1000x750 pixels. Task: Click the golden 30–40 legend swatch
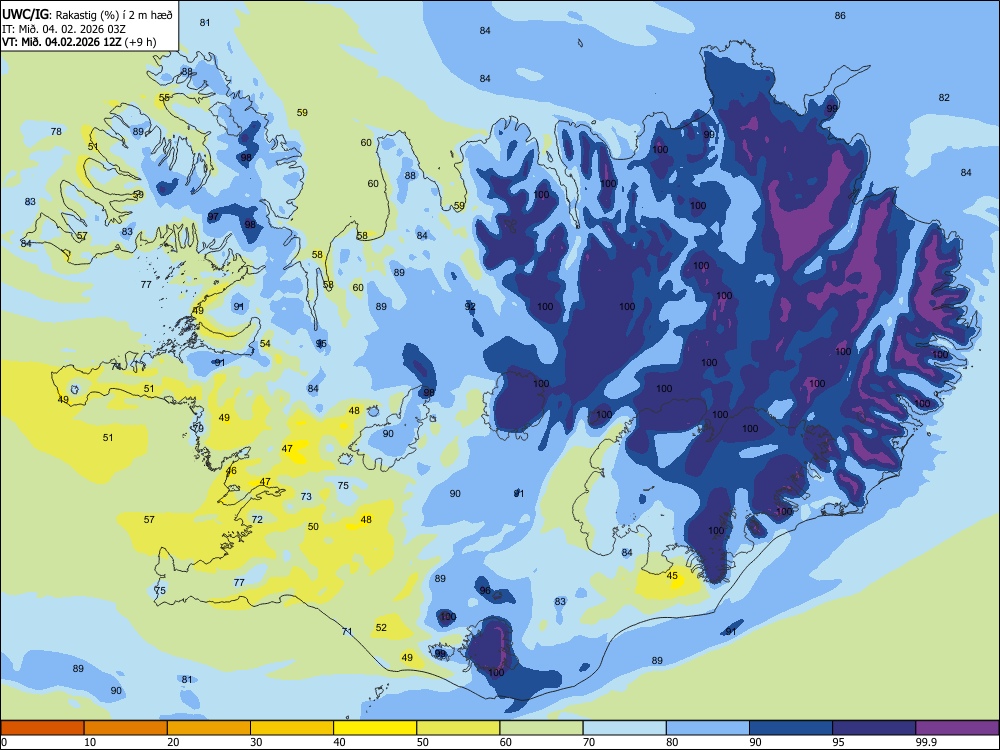pyautogui.click(x=292, y=728)
